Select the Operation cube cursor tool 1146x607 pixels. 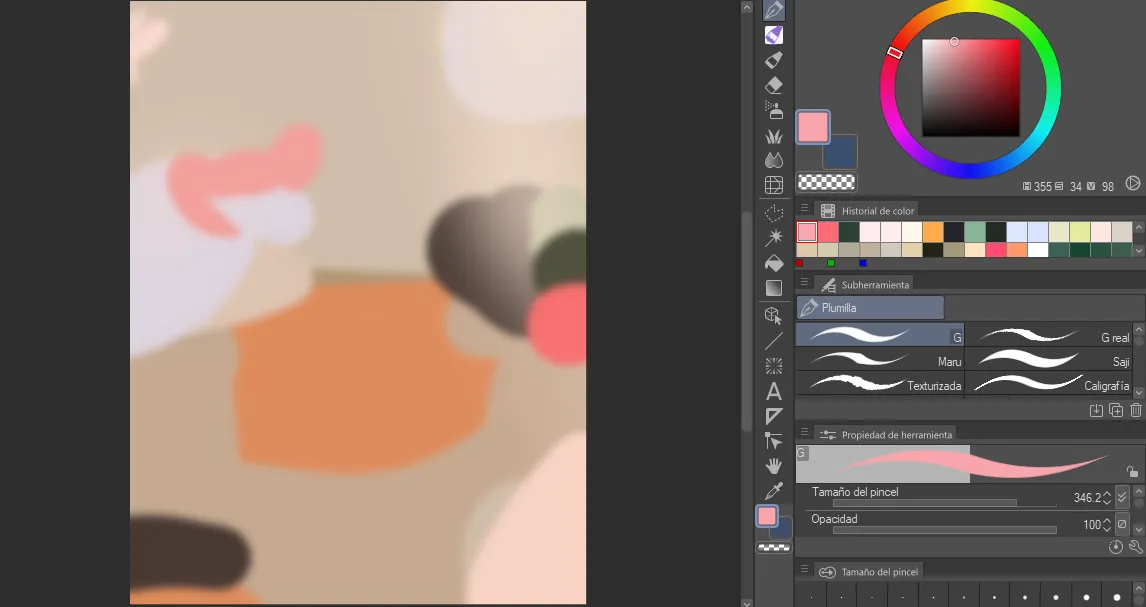[773, 316]
